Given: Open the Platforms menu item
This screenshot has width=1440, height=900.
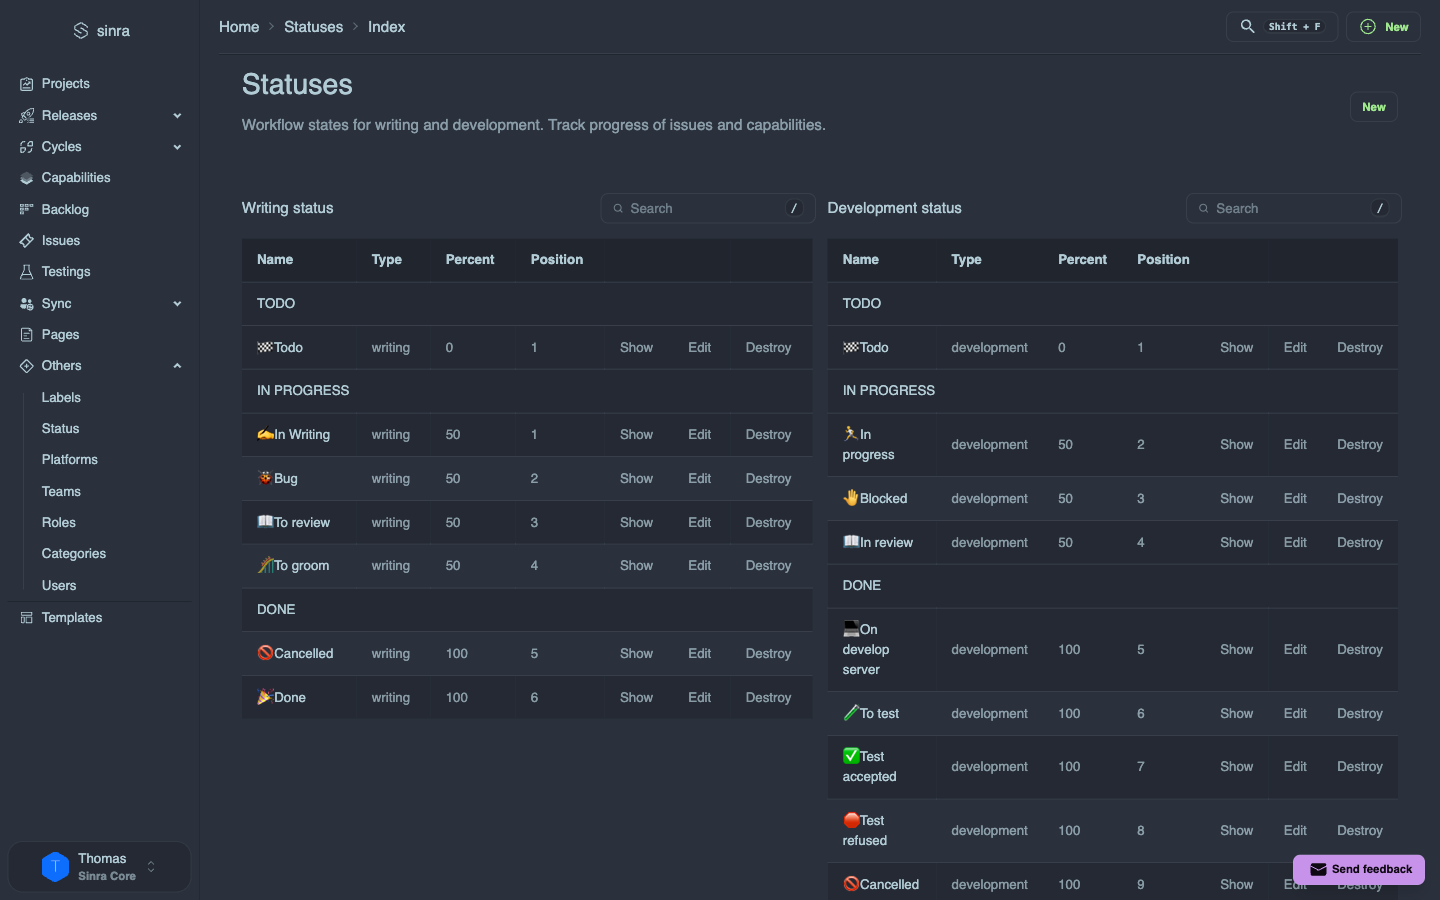Looking at the screenshot, I should (x=70, y=460).
